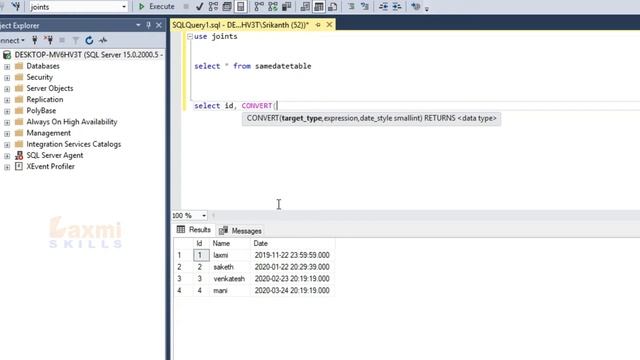Screen dimensions: 640x360
Task: Select the row header for row 4
Action: click(183, 291)
